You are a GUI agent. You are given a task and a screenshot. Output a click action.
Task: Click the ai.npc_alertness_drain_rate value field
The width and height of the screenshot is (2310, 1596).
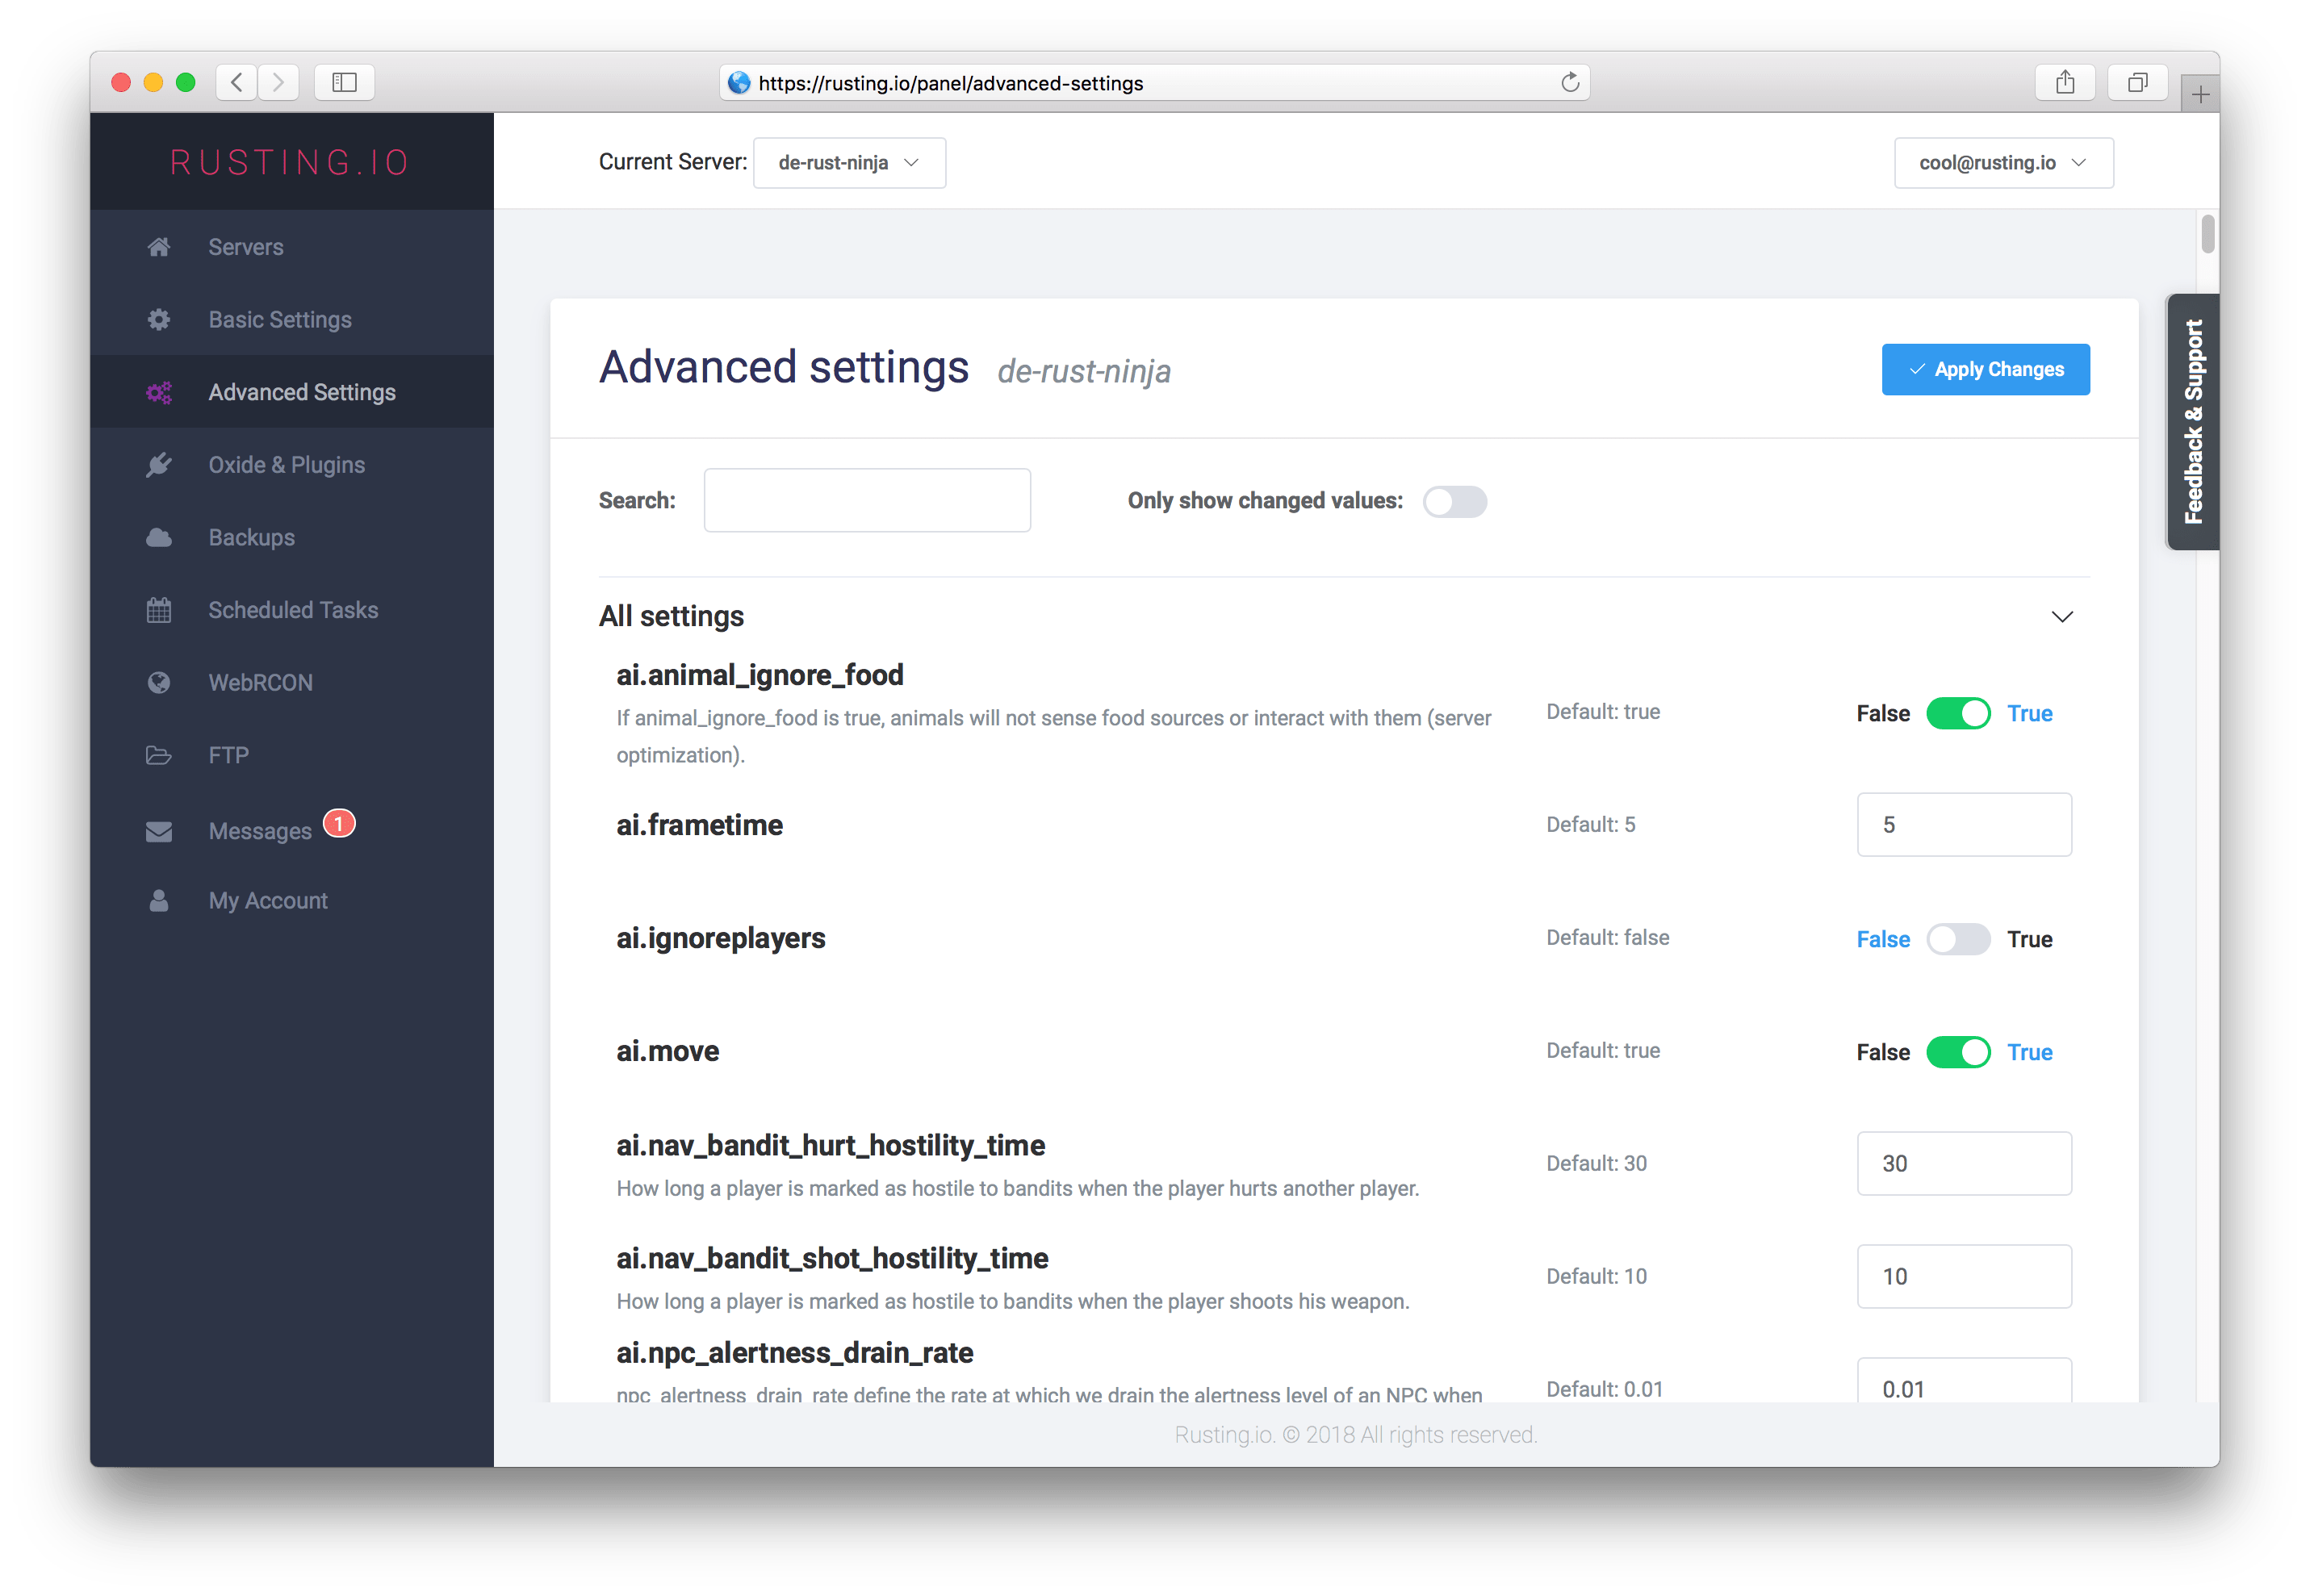[1963, 1381]
